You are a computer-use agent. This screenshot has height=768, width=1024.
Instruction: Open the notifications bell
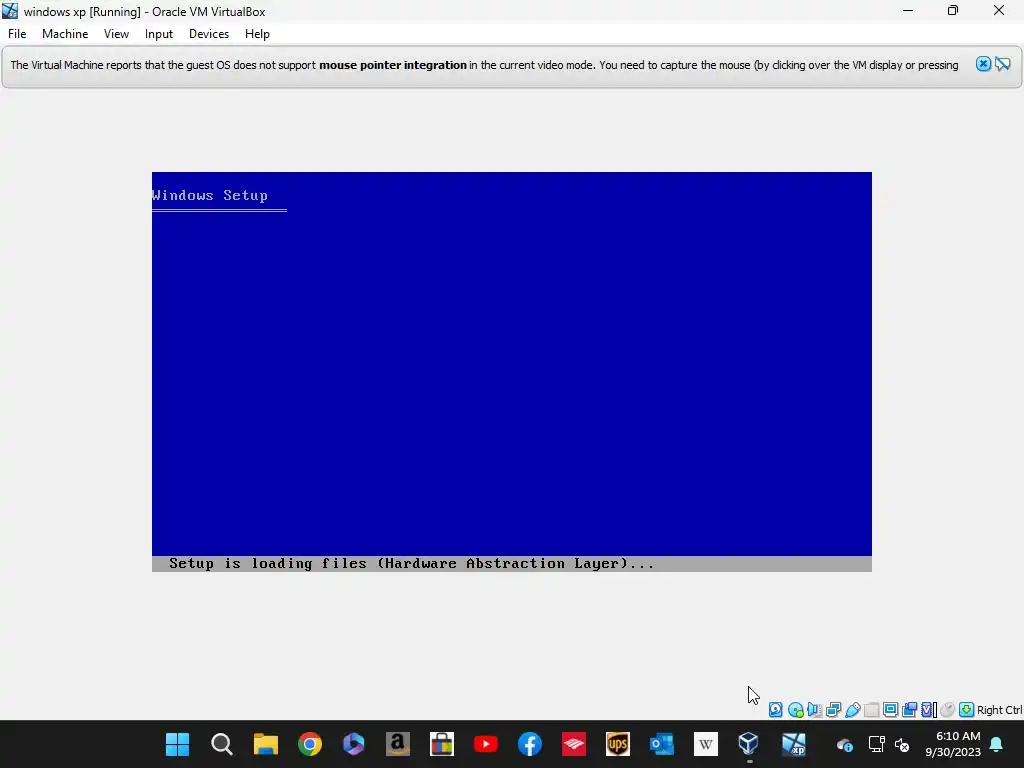pyautogui.click(x=997, y=744)
